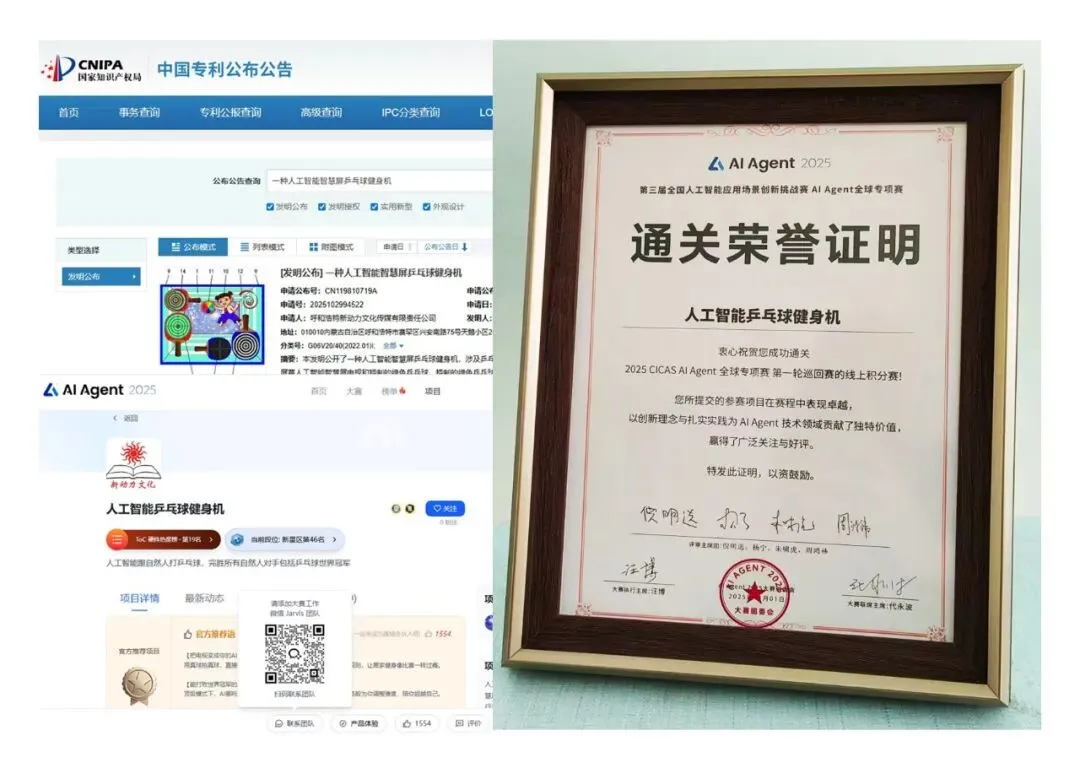Image resolution: width=1080 pixels, height=763 pixels.
Task: Expand the 发明公布 item in 类型选择 sidebar
Action: point(101,276)
